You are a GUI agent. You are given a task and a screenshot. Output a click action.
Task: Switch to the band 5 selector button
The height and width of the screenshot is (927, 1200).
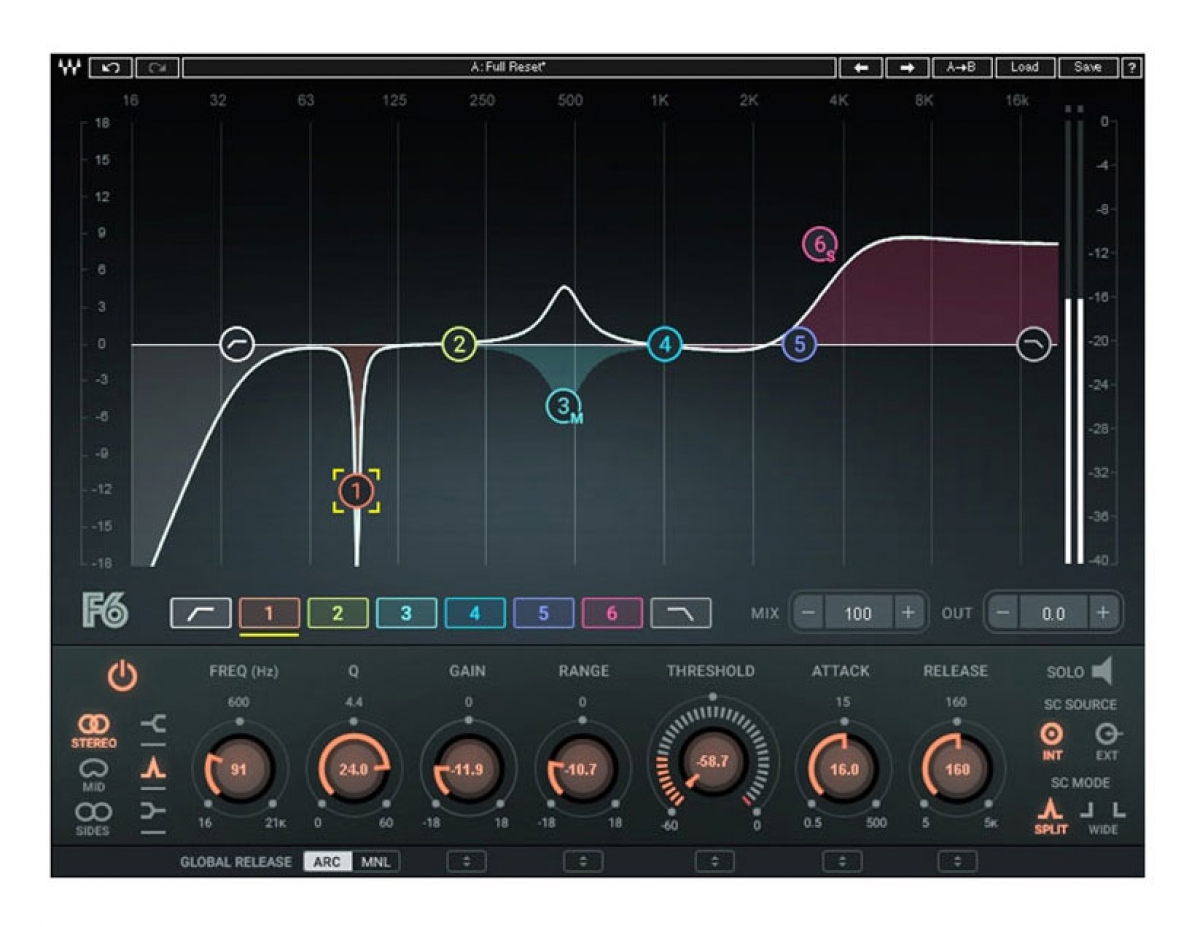point(544,613)
